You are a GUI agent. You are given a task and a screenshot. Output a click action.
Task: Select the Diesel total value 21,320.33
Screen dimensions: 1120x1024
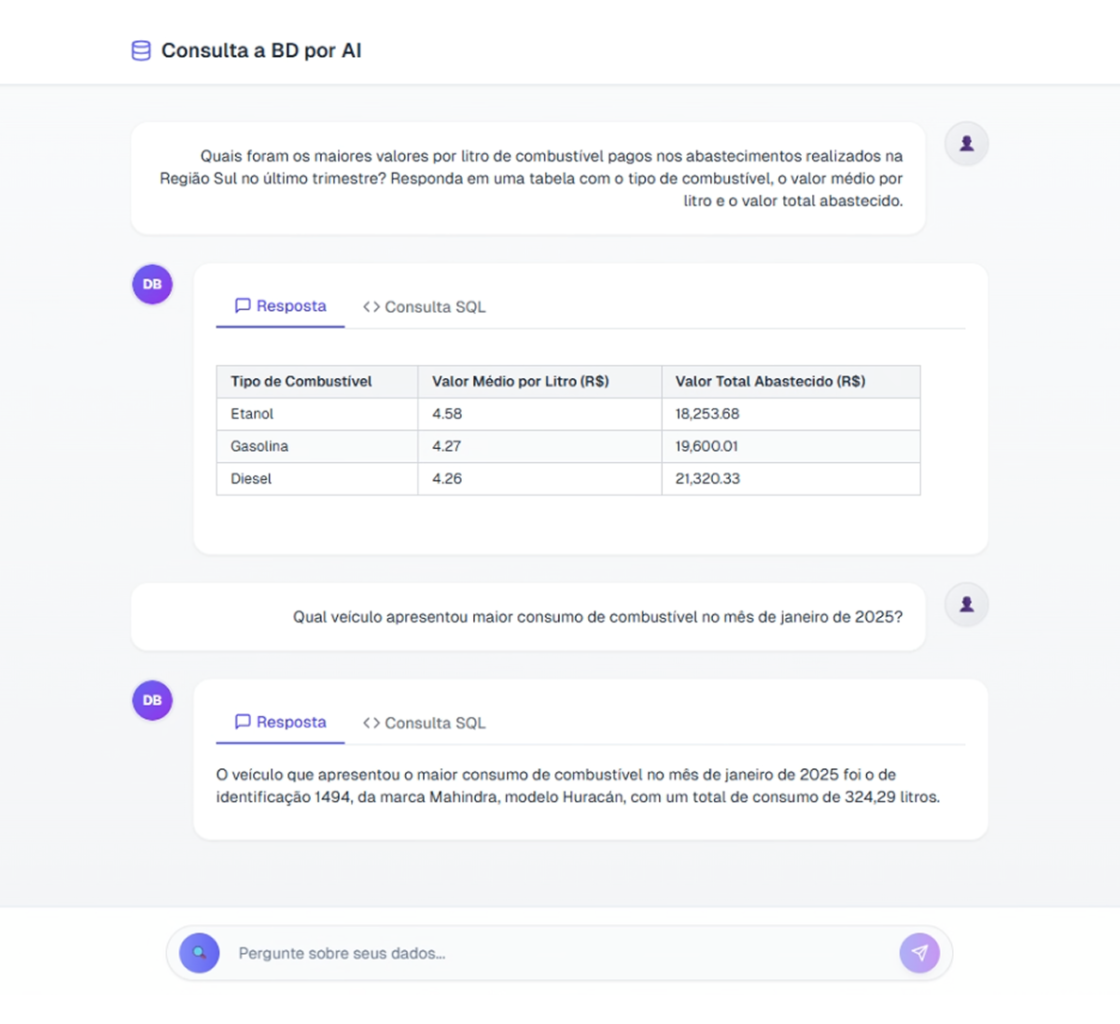708,478
